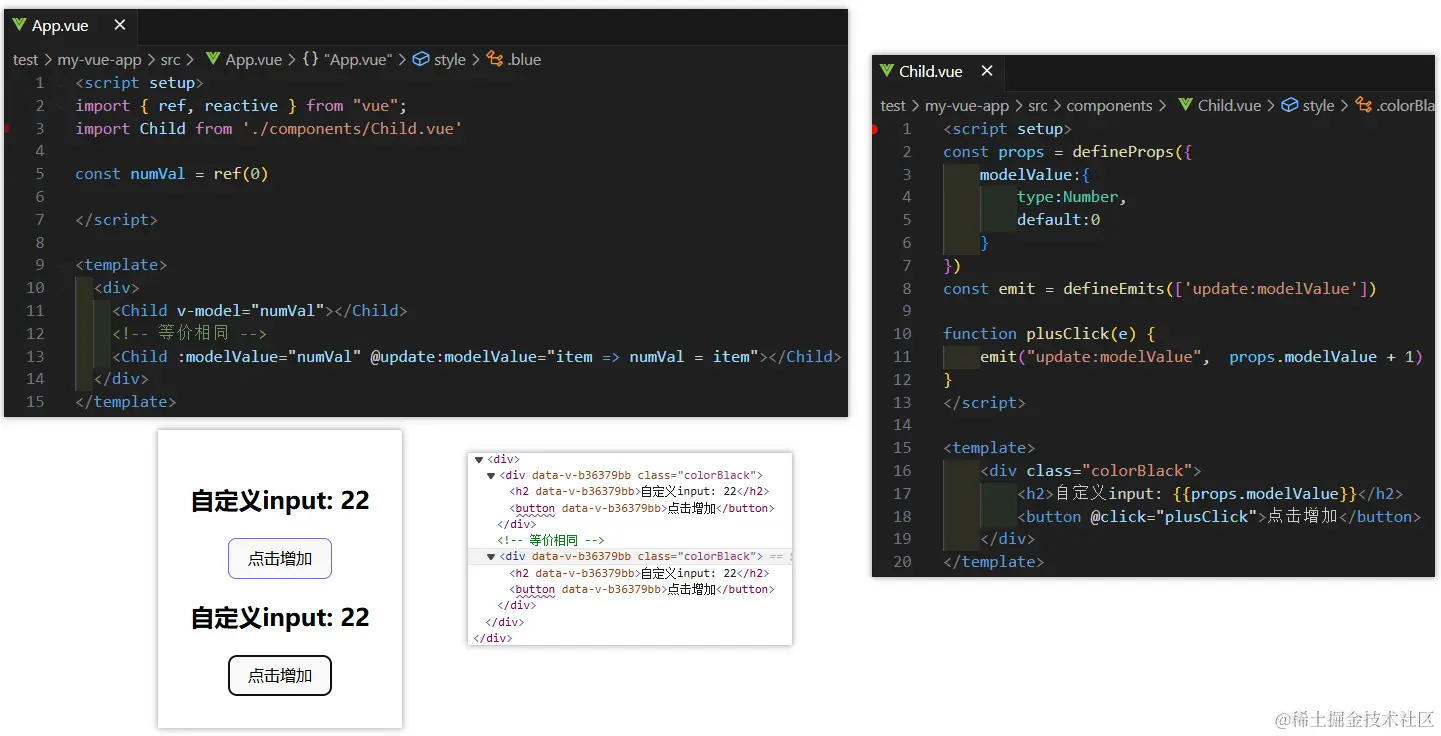This screenshot has width=1441, height=736.
Task: Click the Vue icon on Child.vue tab
Action: 886,71
